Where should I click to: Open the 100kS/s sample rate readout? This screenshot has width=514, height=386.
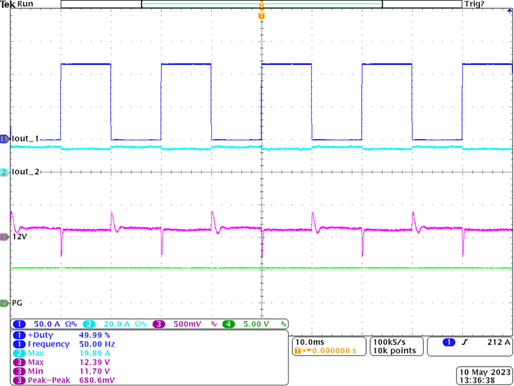(x=397, y=347)
